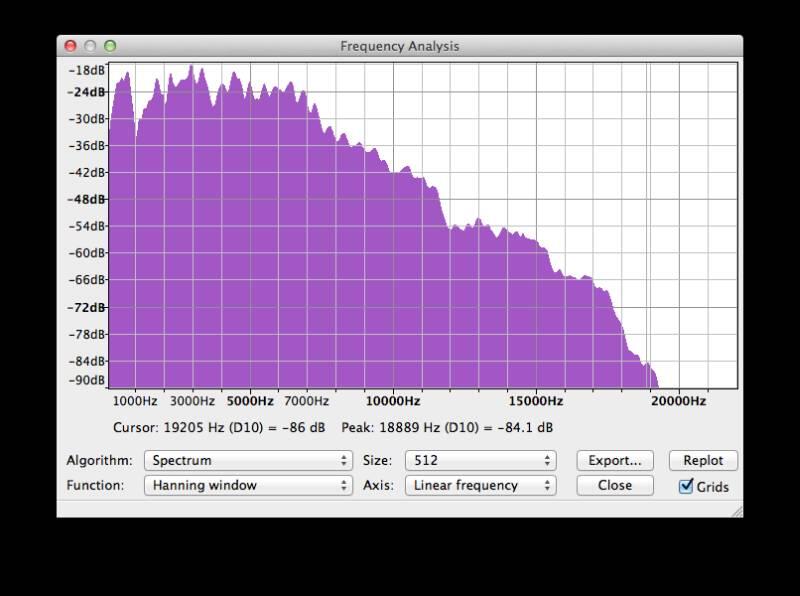Click the green zoom window button

(110, 46)
